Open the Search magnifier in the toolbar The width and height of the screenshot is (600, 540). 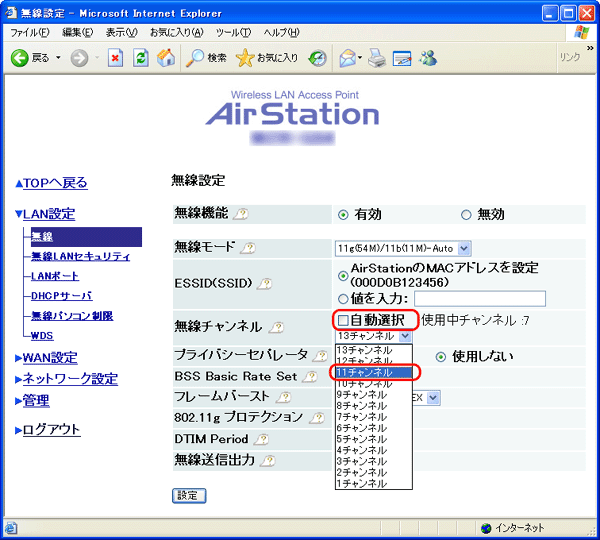pyautogui.click(x=195, y=58)
